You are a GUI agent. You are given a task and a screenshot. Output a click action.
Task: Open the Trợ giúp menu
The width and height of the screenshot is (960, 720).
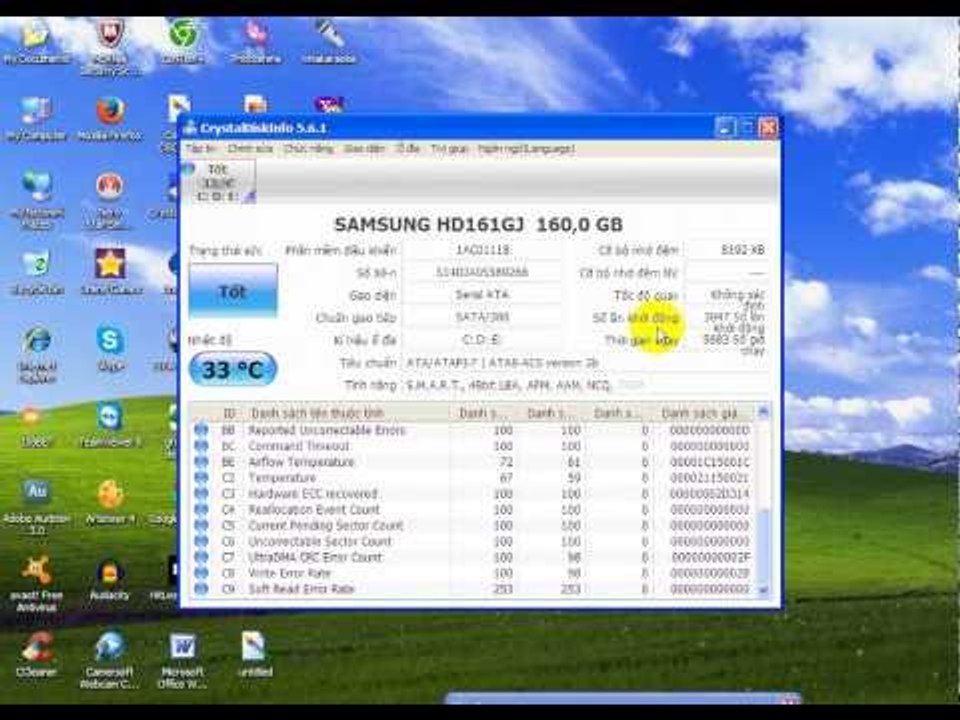[x=449, y=149]
